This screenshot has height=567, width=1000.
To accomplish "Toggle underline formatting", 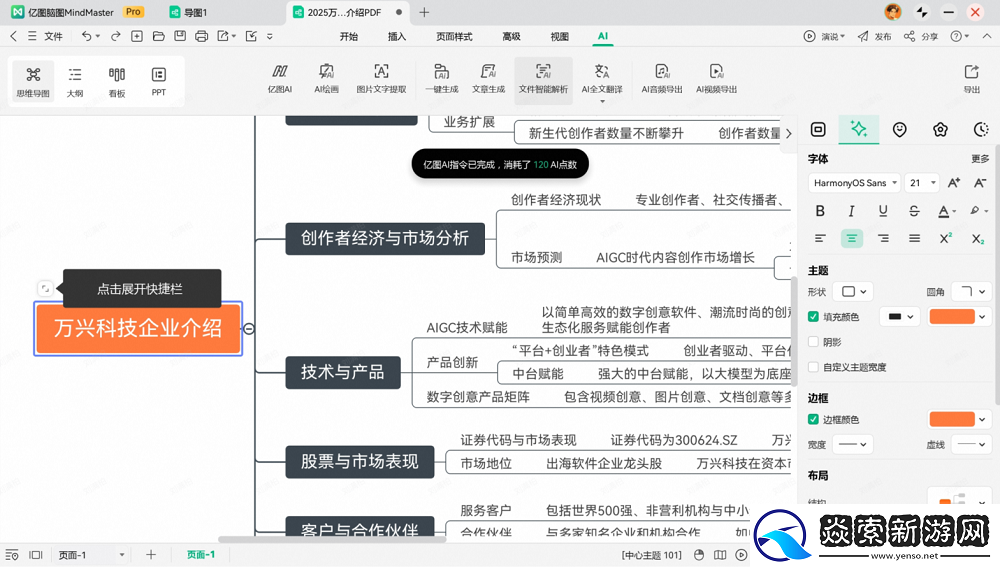I will click(883, 210).
